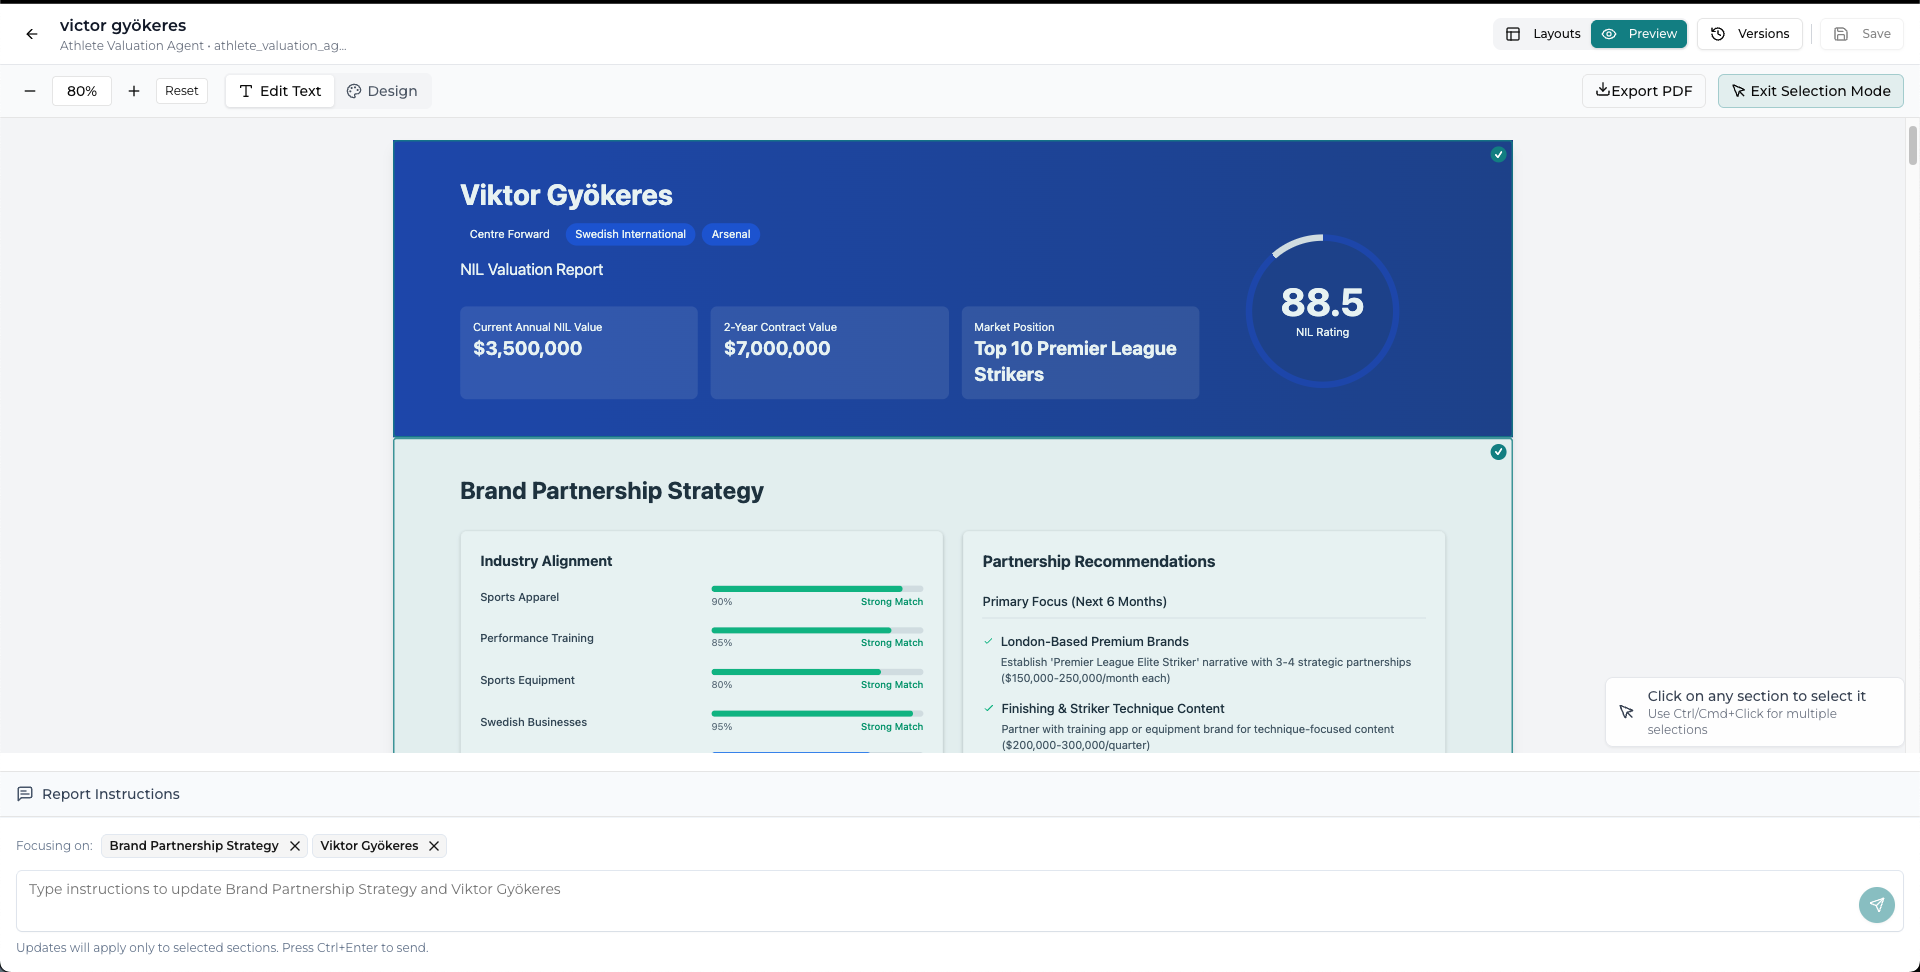Click Finishing & Striker Technique Content item
Image resolution: width=1920 pixels, height=972 pixels.
[1112, 709]
